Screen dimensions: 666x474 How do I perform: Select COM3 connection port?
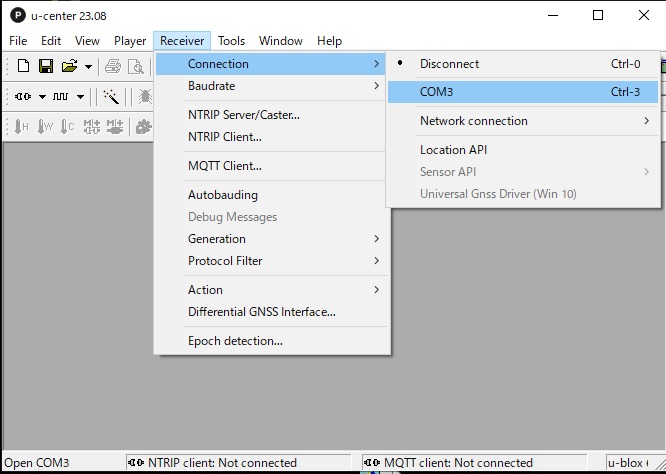pos(523,92)
